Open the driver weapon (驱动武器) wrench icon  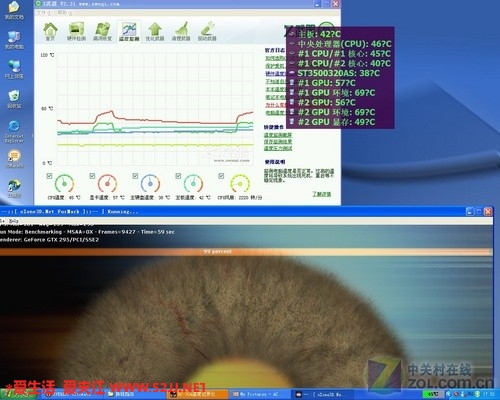207,32
